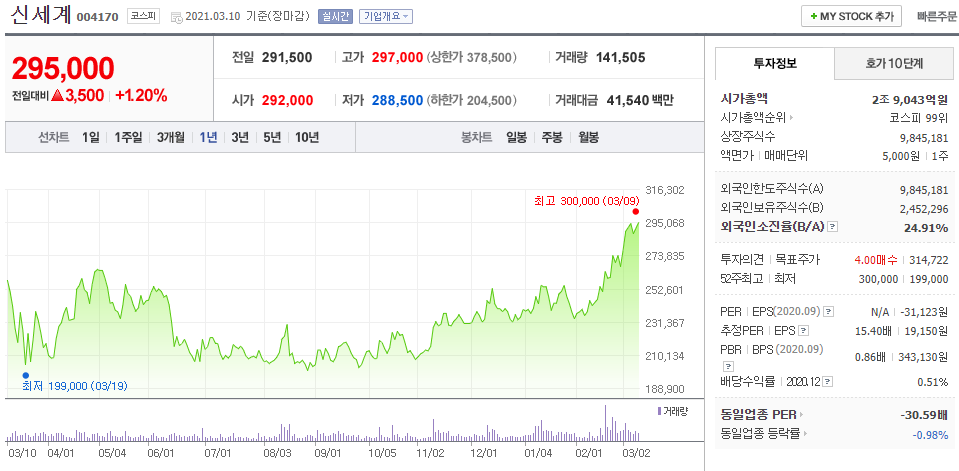
Task: Click the red up-triangle beside 3,500
Action: [x=57, y=95]
